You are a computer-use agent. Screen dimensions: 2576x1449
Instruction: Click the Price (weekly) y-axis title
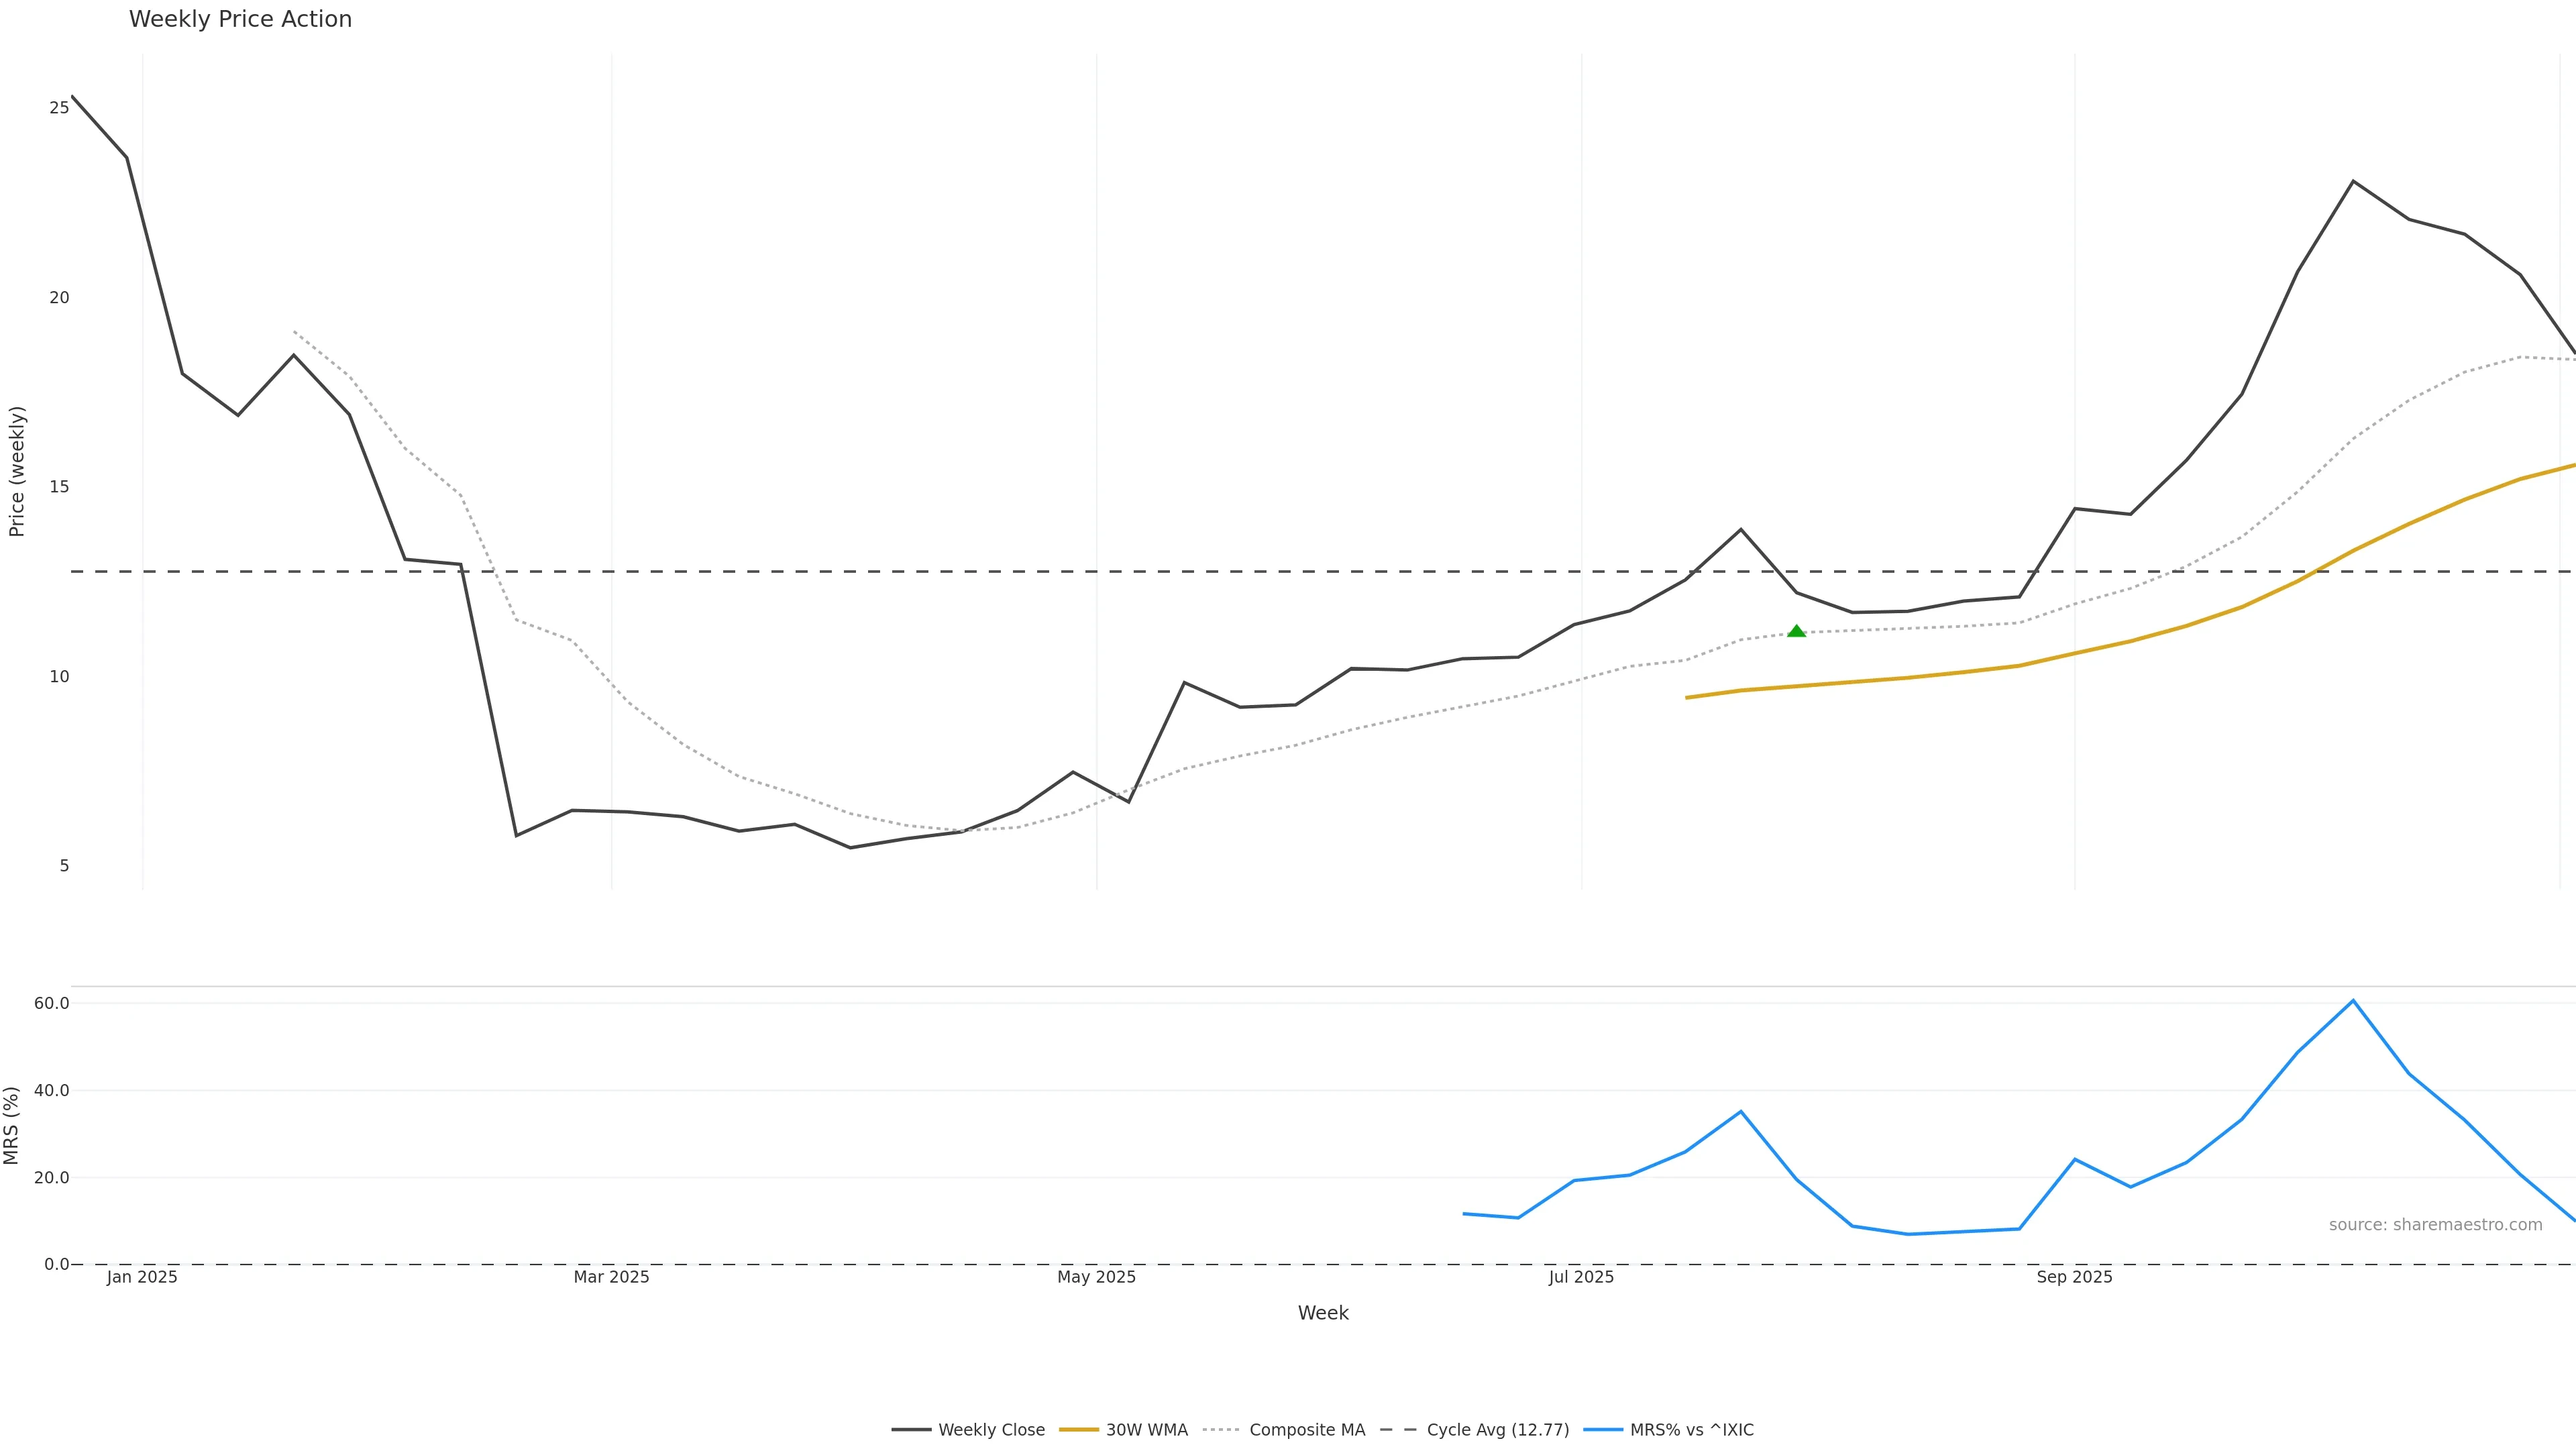coord(17,471)
